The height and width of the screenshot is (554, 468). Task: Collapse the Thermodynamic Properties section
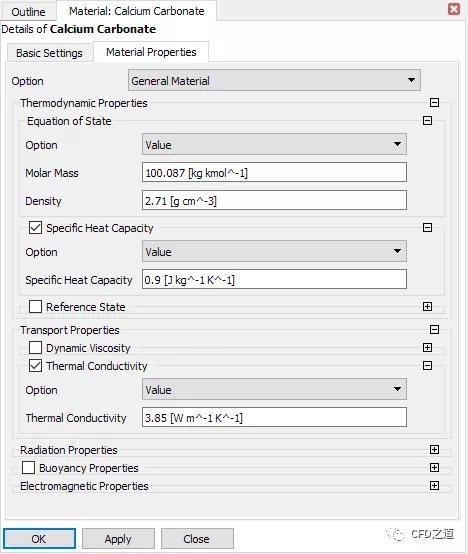[434, 103]
